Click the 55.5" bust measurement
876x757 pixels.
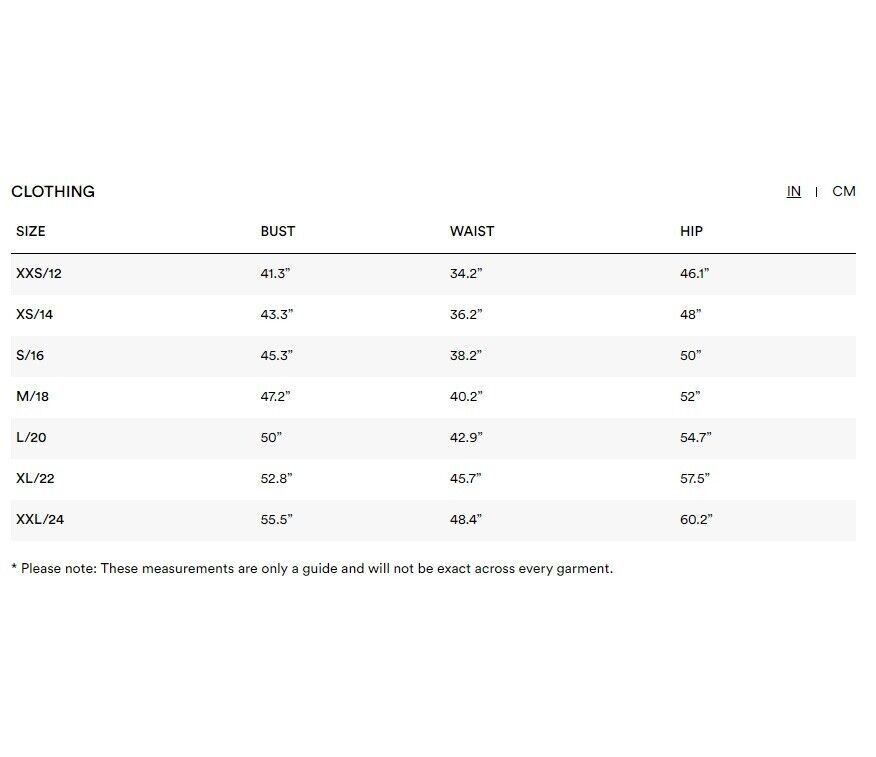coord(276,519)
